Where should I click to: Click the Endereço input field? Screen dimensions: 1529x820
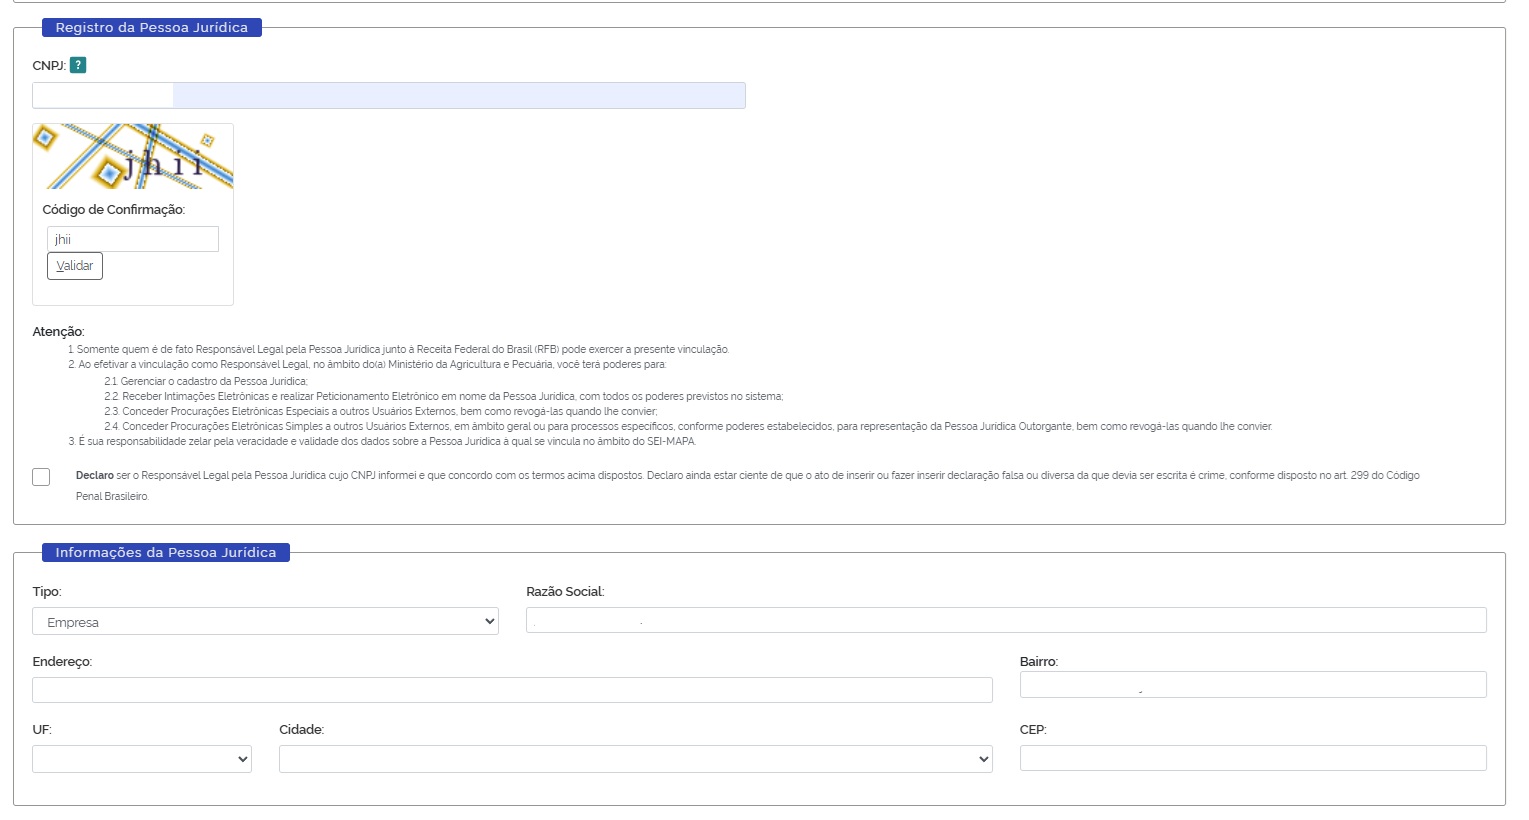[x=512, y=690]
